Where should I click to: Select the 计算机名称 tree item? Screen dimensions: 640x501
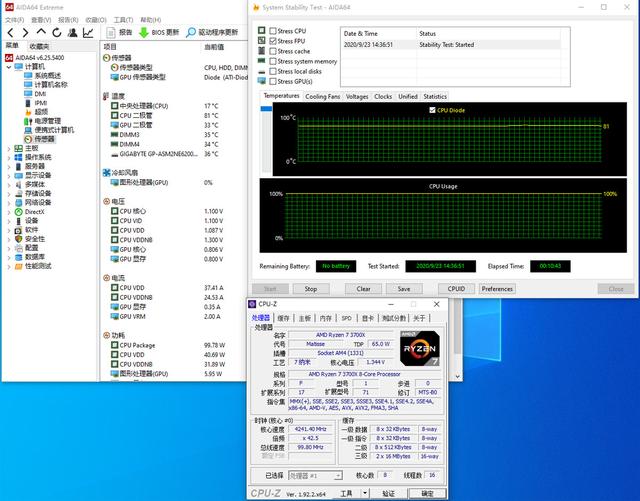point(45,85)
